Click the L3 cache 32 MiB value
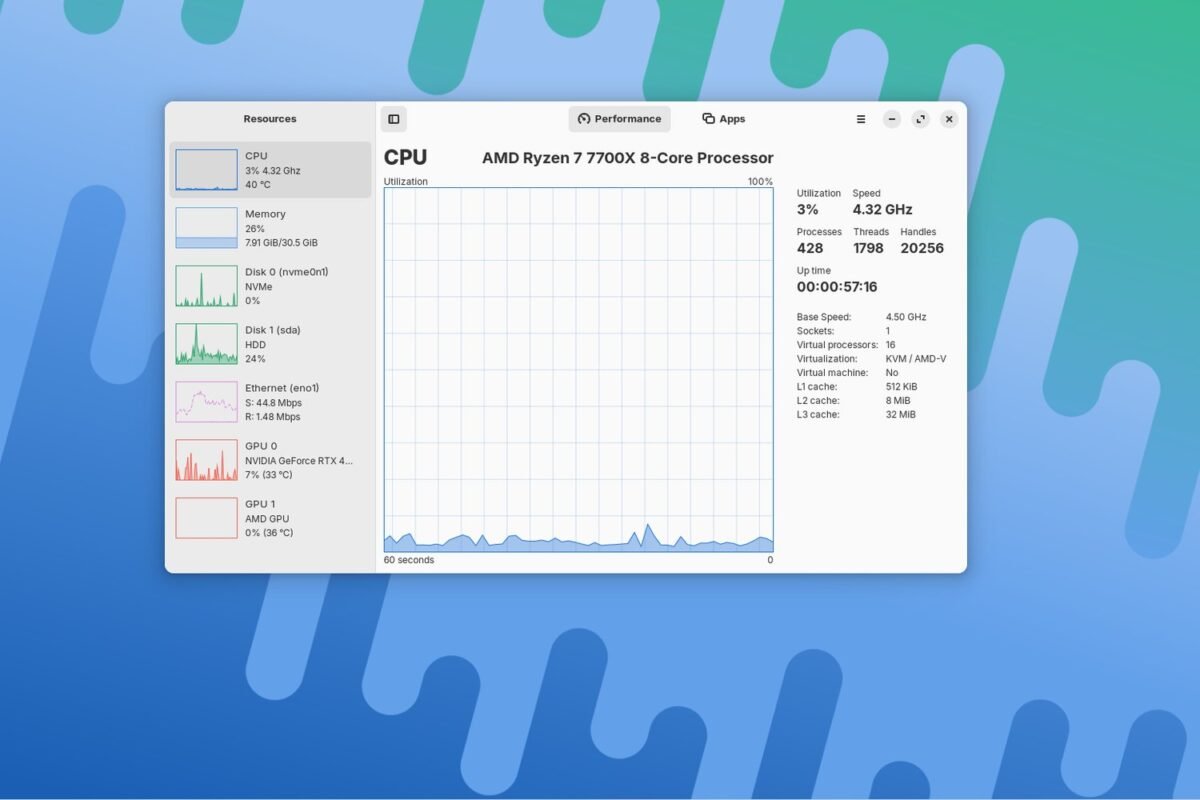Viewport: 1200px width, 800px height. [x=901, y=415]
